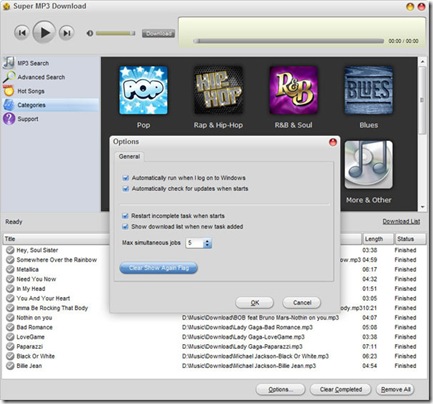Play the current track
This screenshot has height=404, width=433.
(44, 32)
